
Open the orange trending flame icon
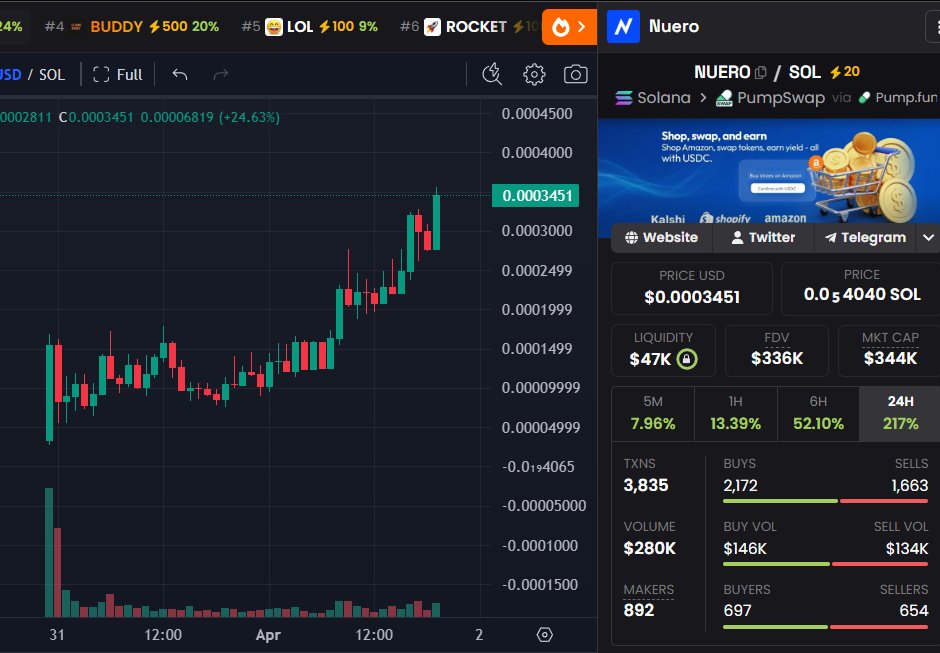[561, 26]
